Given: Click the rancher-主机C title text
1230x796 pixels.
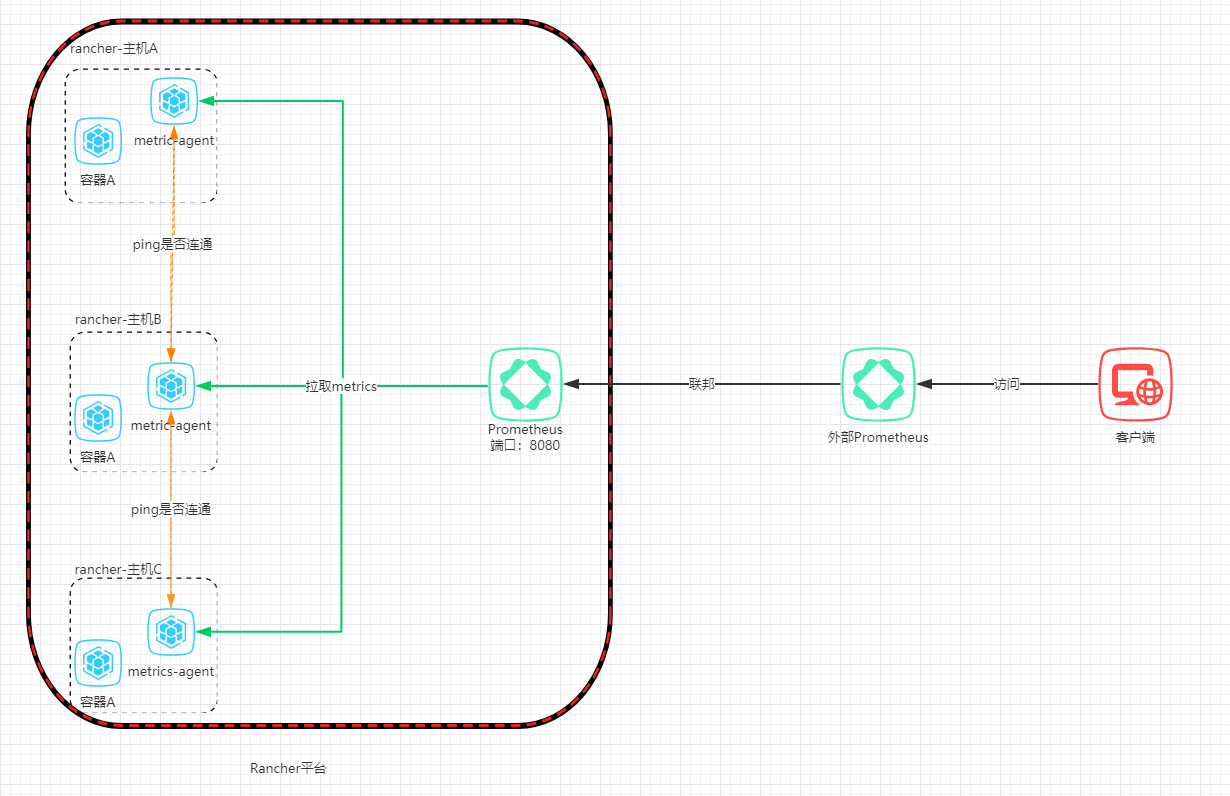Looking at the screenshot, I should [x=118, y=569].
